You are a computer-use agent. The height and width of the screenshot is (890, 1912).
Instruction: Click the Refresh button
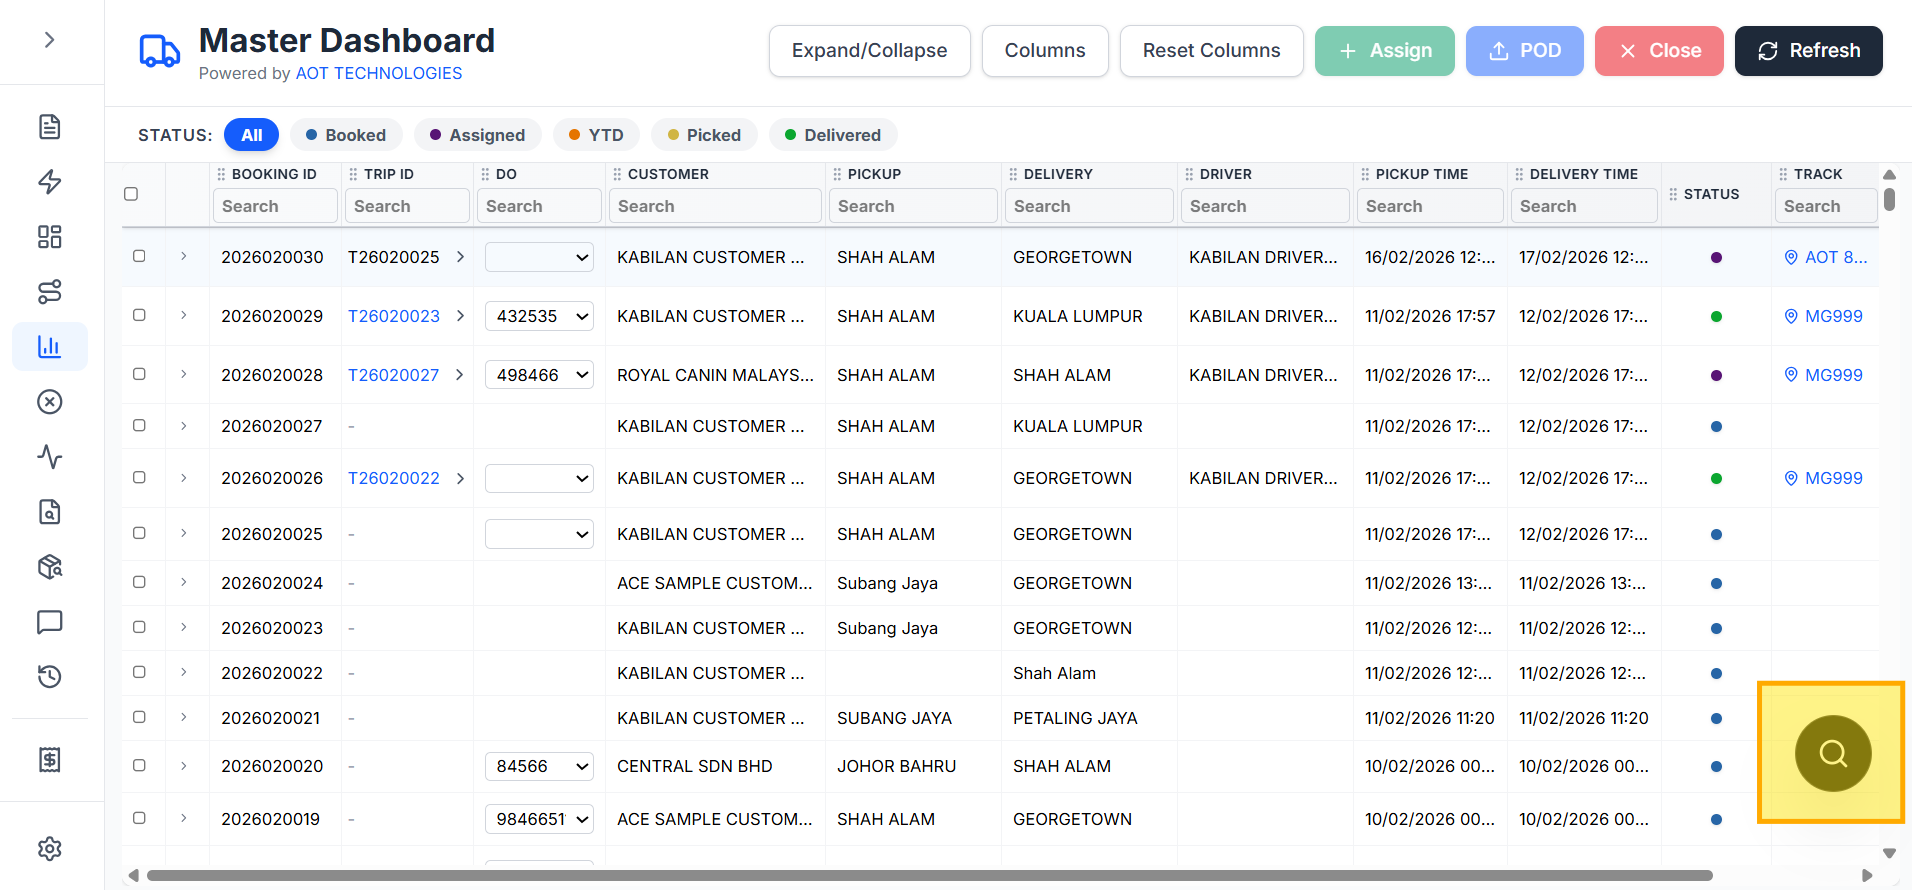point(1809,51)
